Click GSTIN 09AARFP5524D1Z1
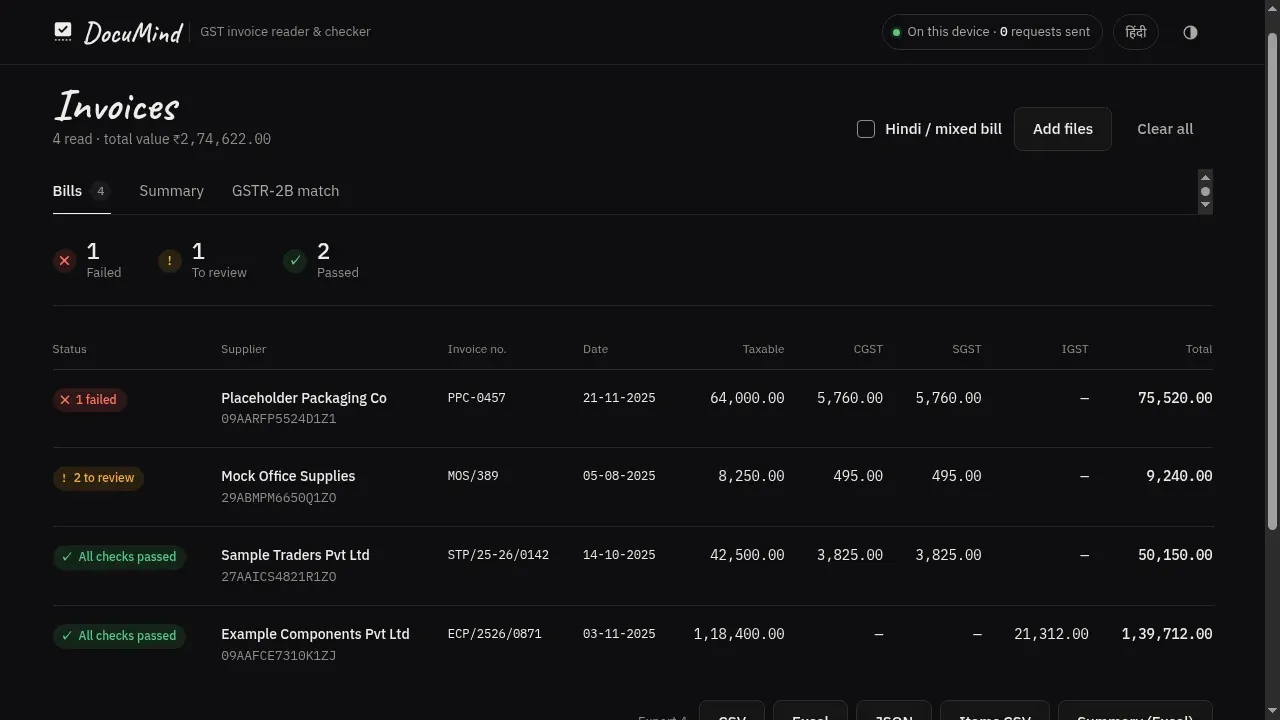 [279, 419]
